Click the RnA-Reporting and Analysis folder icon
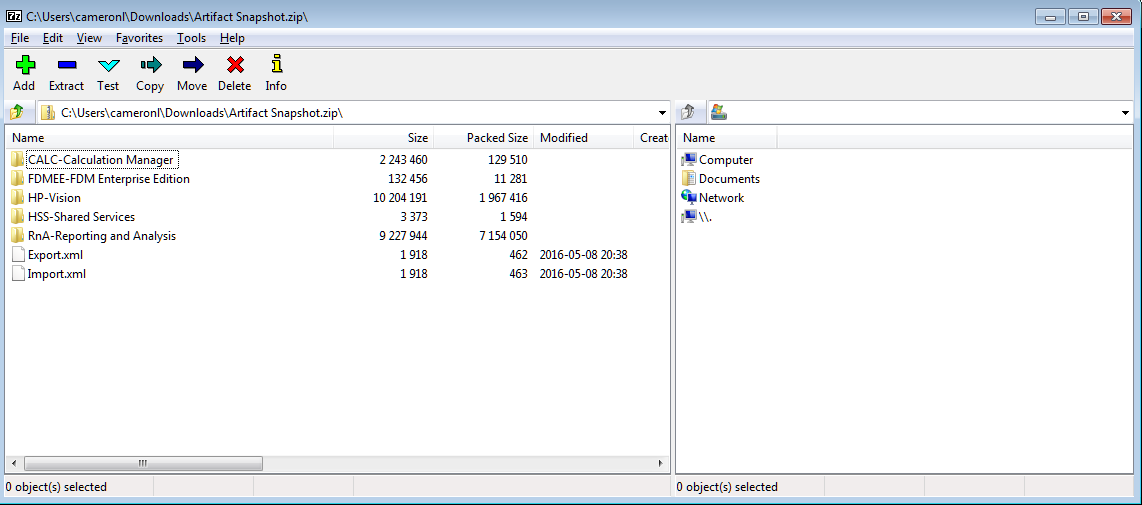 point(17,235)
